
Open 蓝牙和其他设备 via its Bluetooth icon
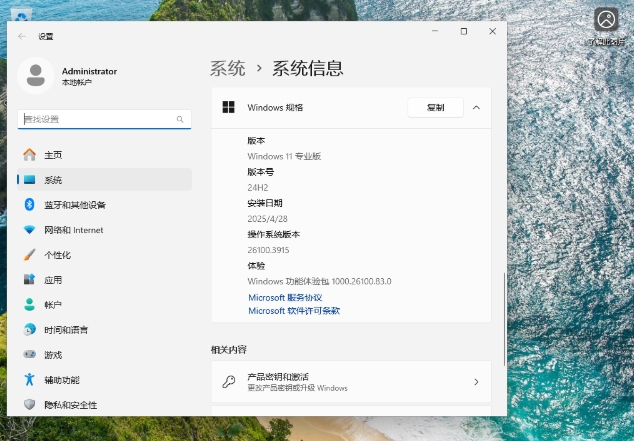point(29,205)
